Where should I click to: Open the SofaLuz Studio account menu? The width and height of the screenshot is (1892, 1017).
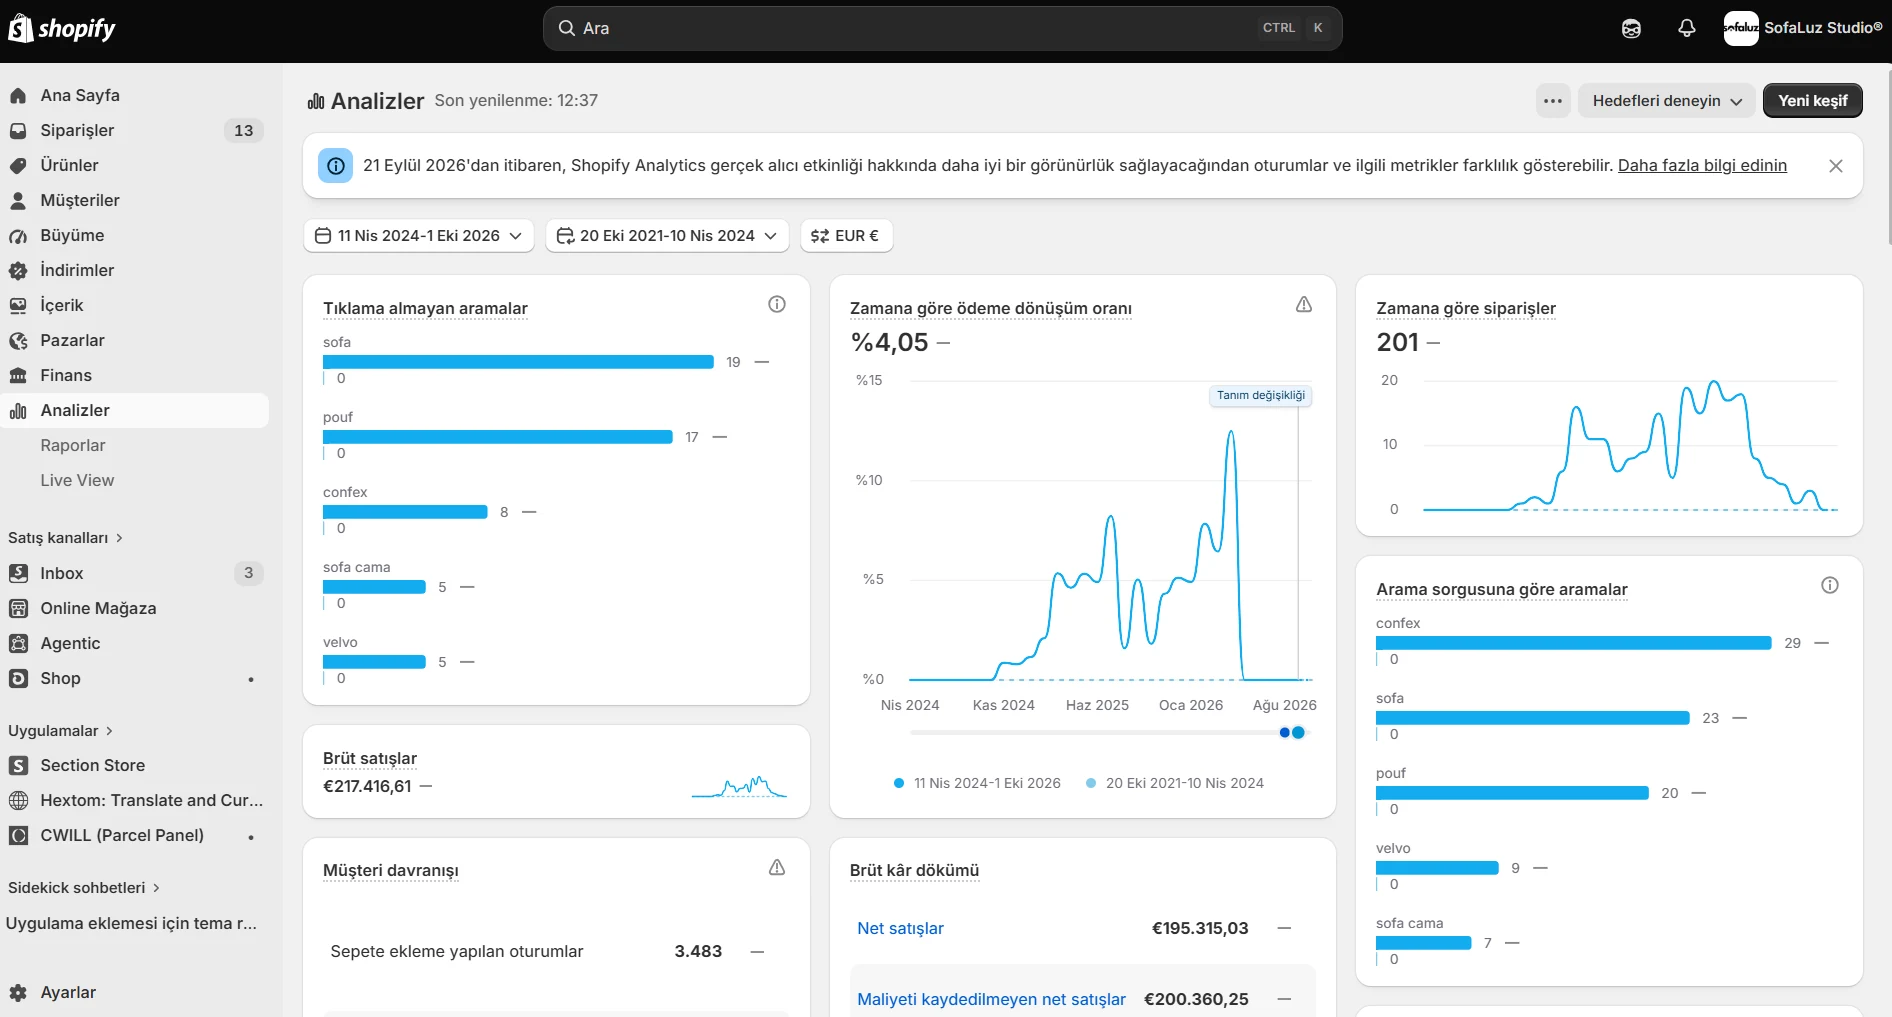(x=1803, y=28)
